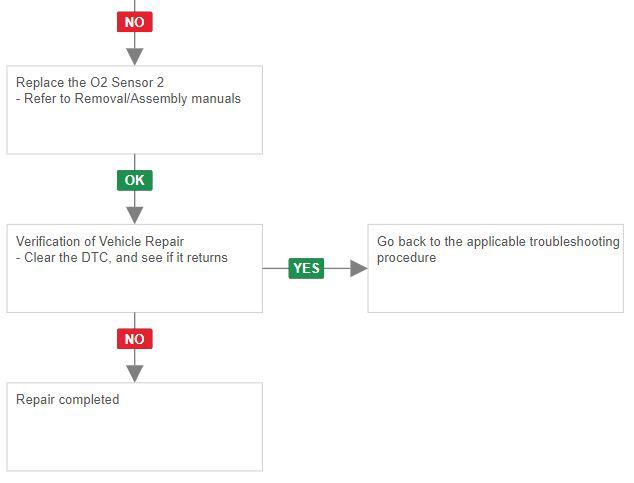The height and width of the screenshot is (483, 634).
Task: Click the green OK label
Action: point(134,180)
